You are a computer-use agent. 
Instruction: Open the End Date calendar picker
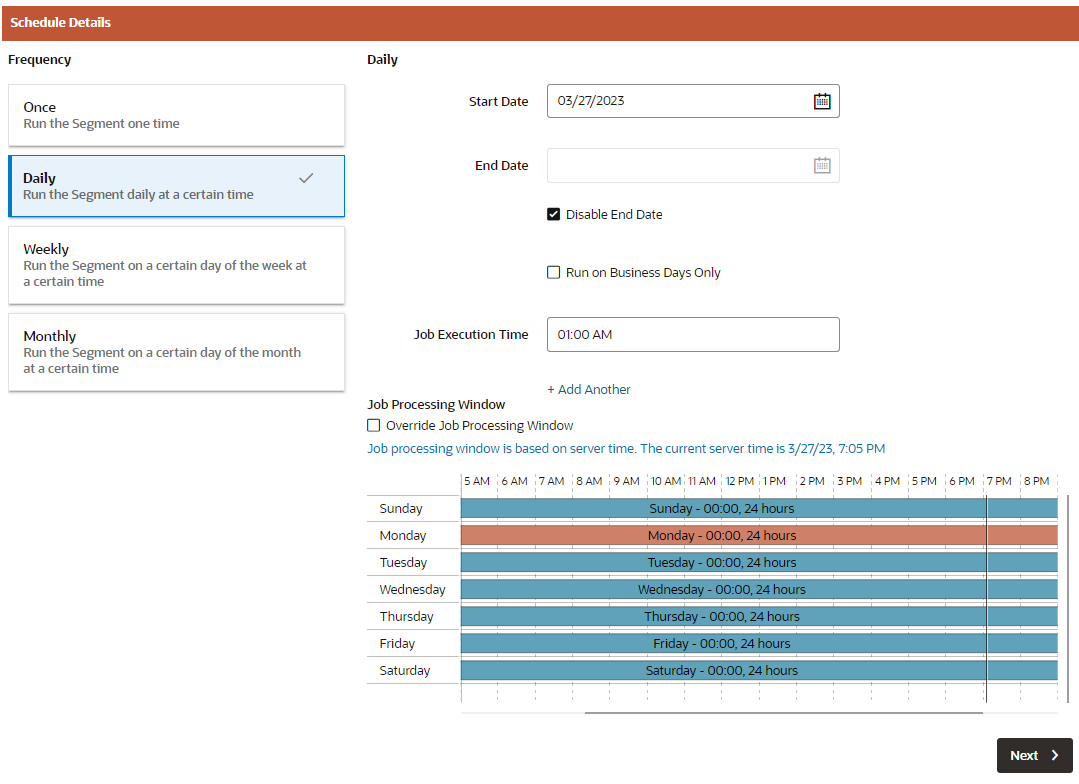point(822,165)
